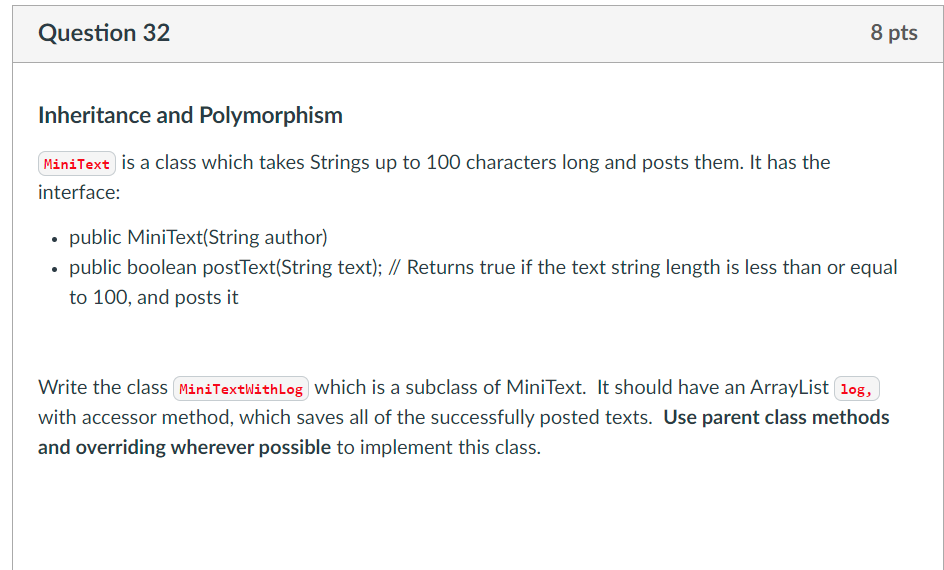Viewport: 944px width, 570px height.
Task: Click the word "interface:"
Action: click(x=79, y=192)
